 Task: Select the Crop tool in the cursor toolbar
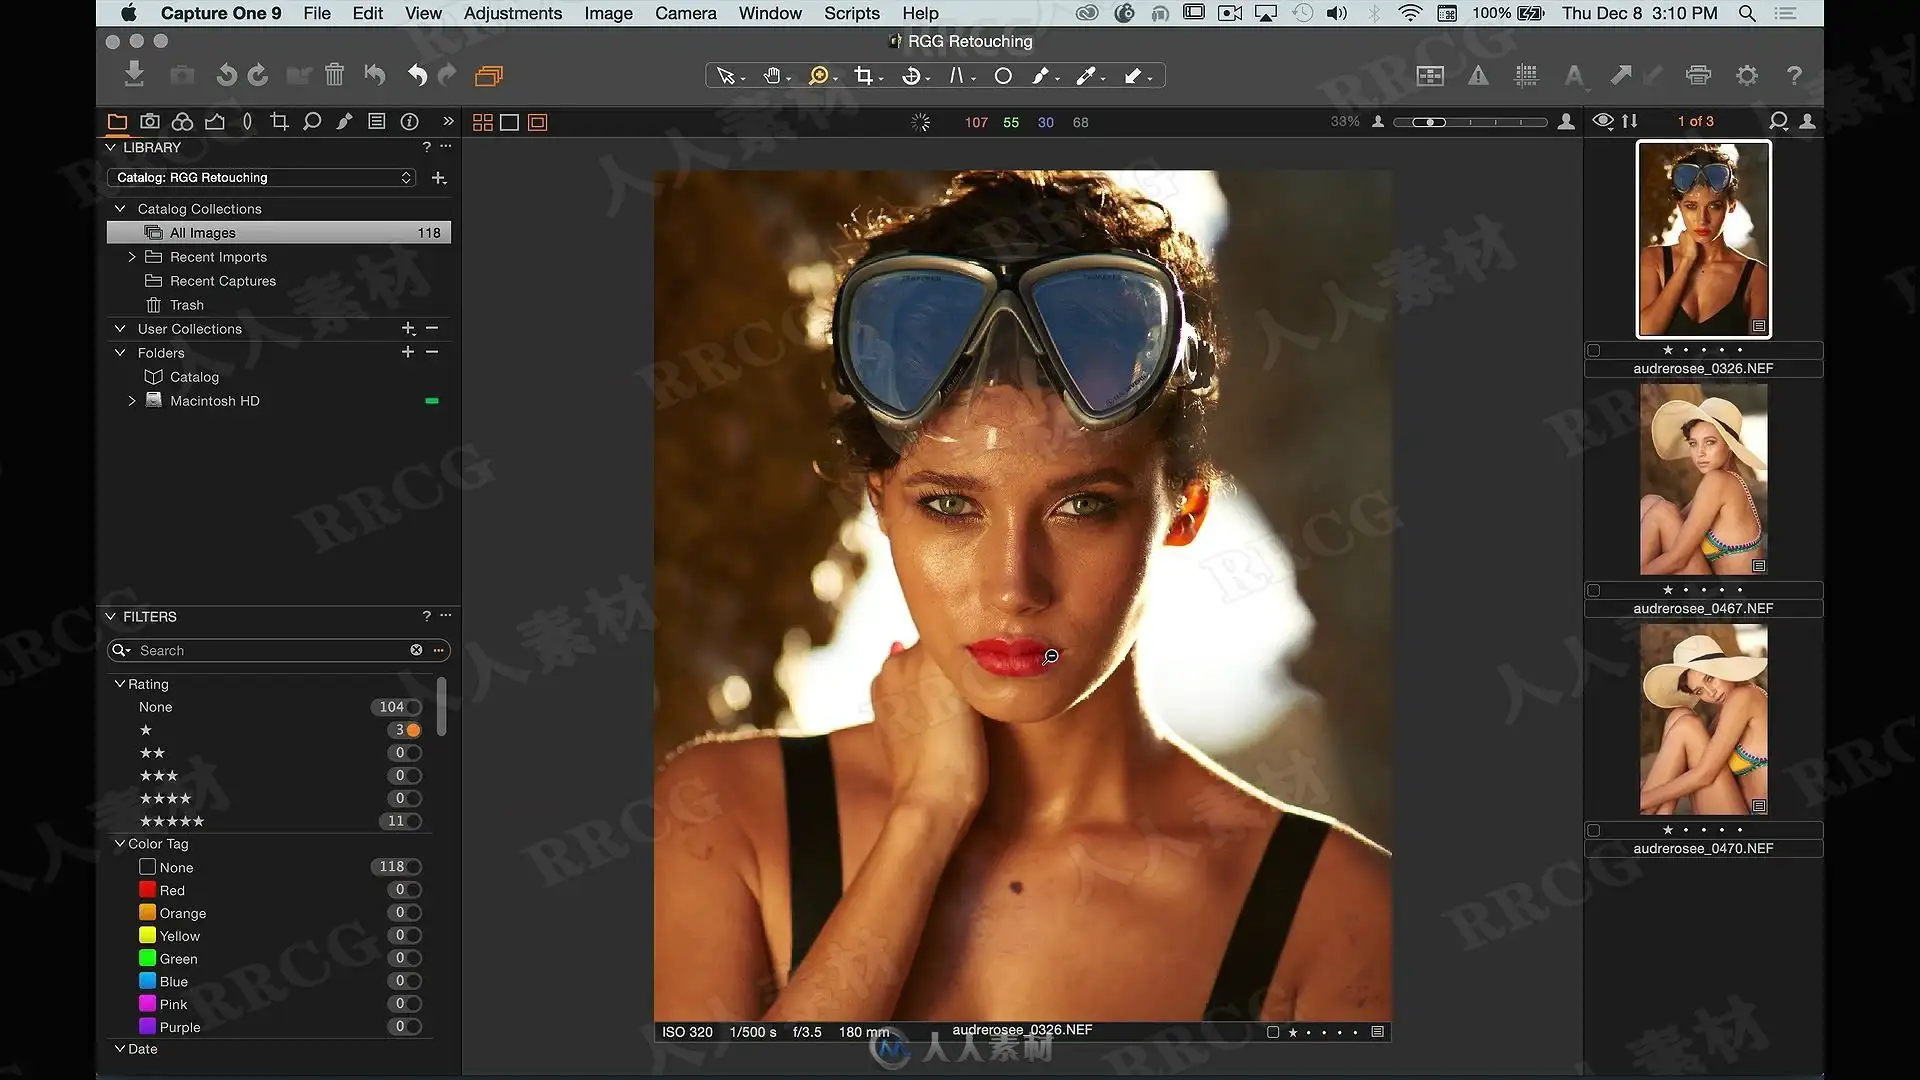point(864,76)
